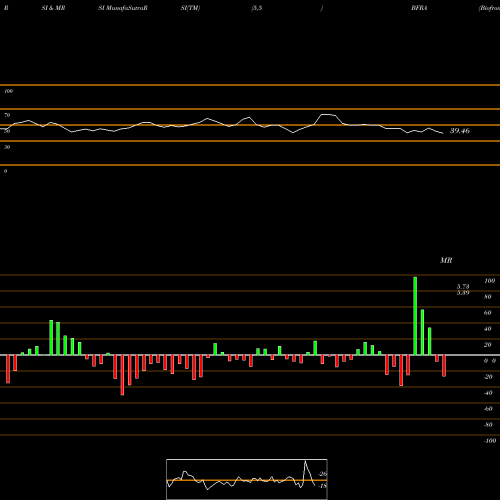Click the MR axis label -20
The width and height of the screenshot is (500, 500).
(x=488, y=377)
